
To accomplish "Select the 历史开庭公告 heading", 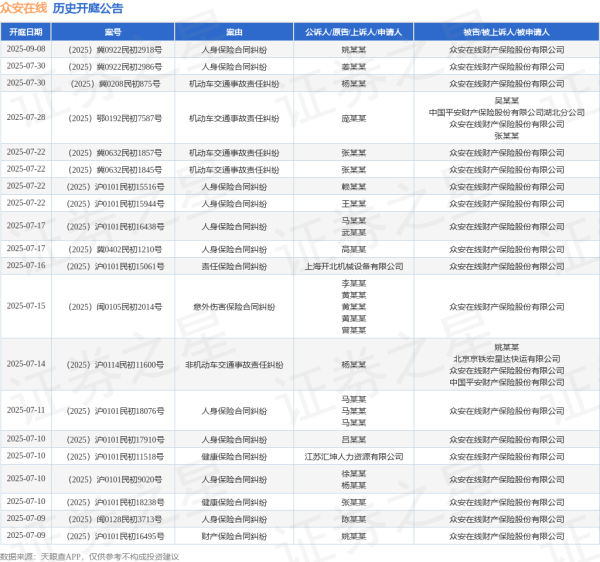I will point(88,9).
